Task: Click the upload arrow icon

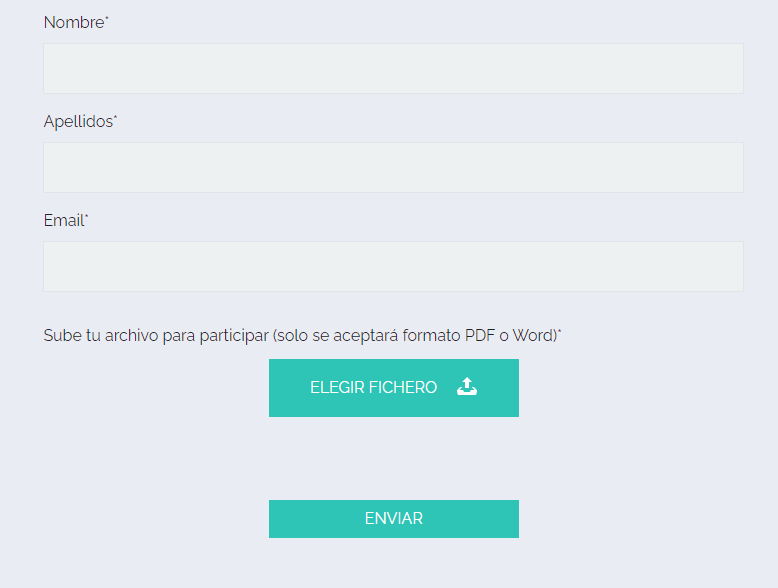Action: [x=467, y=386]
